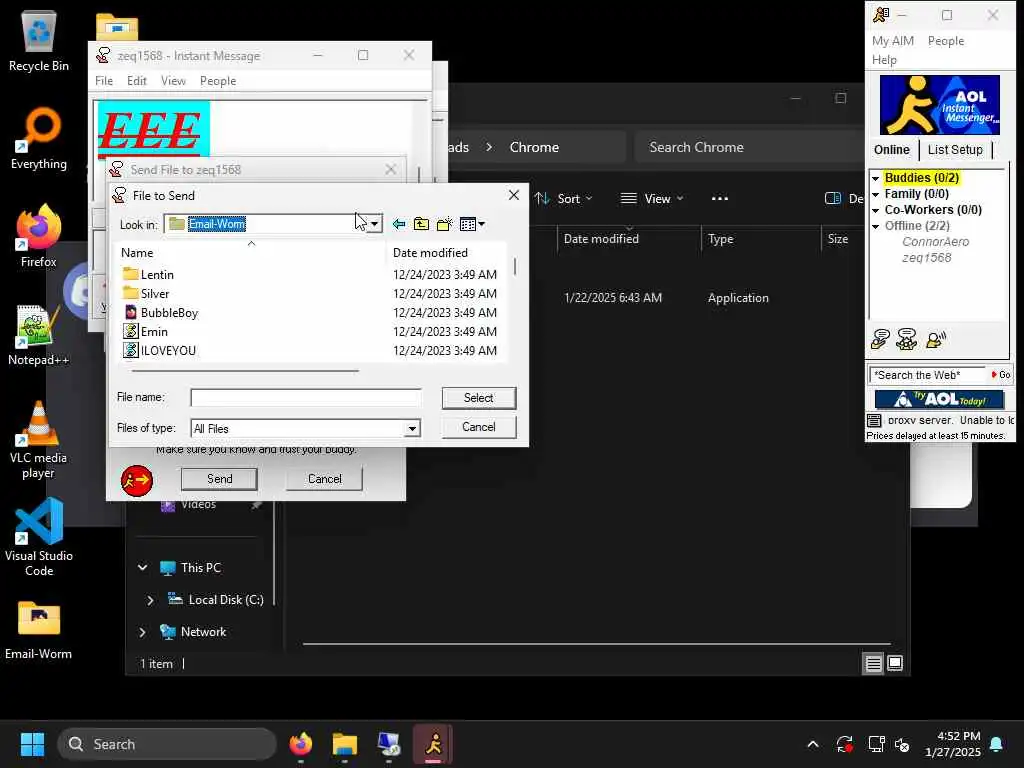Open the Look in folder dropdown

click(374, 224)
